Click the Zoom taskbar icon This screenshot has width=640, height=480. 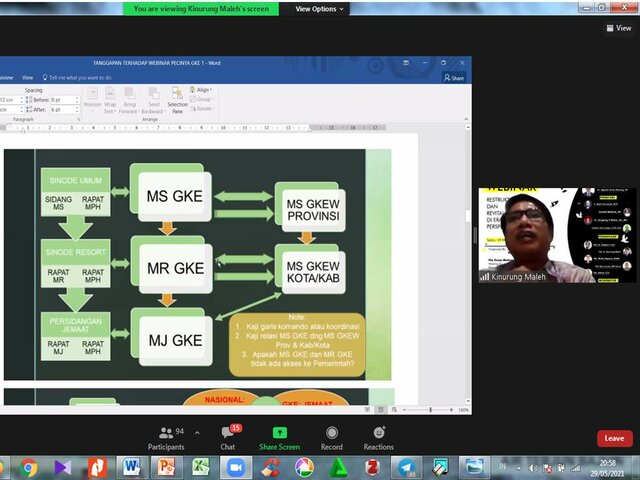coord(236,467)
